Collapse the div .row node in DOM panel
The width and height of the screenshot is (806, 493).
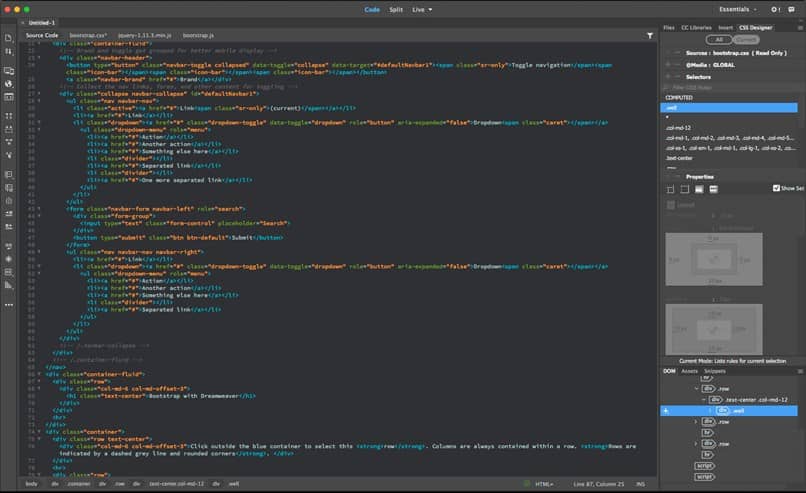(698, 388)
